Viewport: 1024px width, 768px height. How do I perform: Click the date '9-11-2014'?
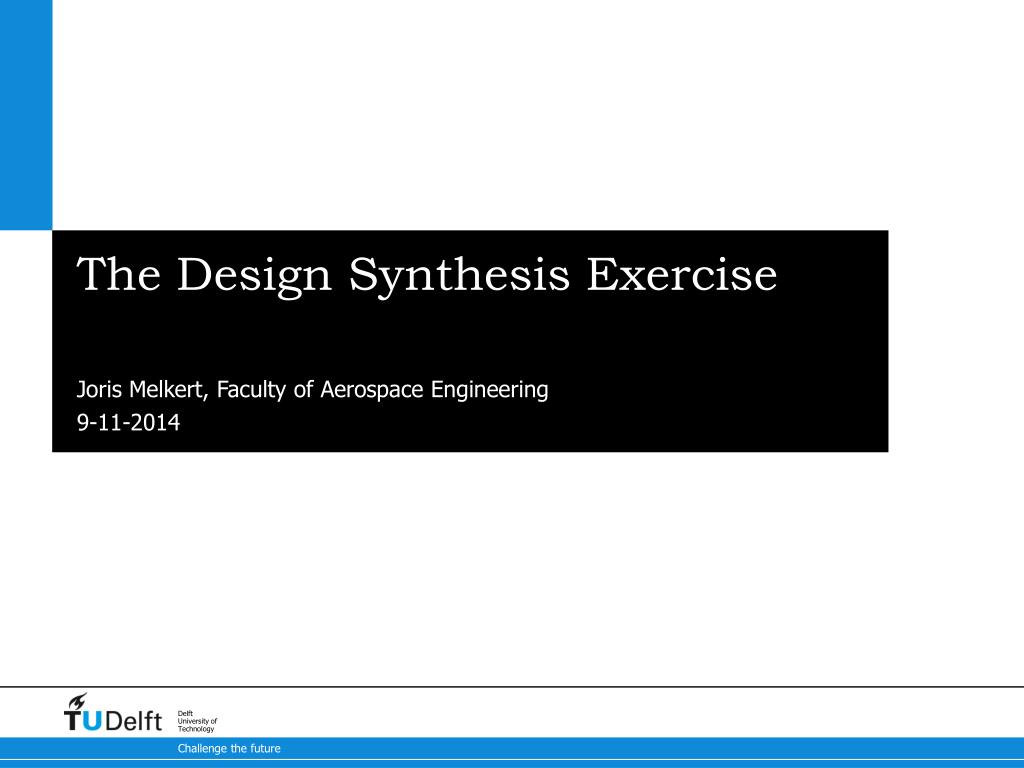[x=128, y=423]
